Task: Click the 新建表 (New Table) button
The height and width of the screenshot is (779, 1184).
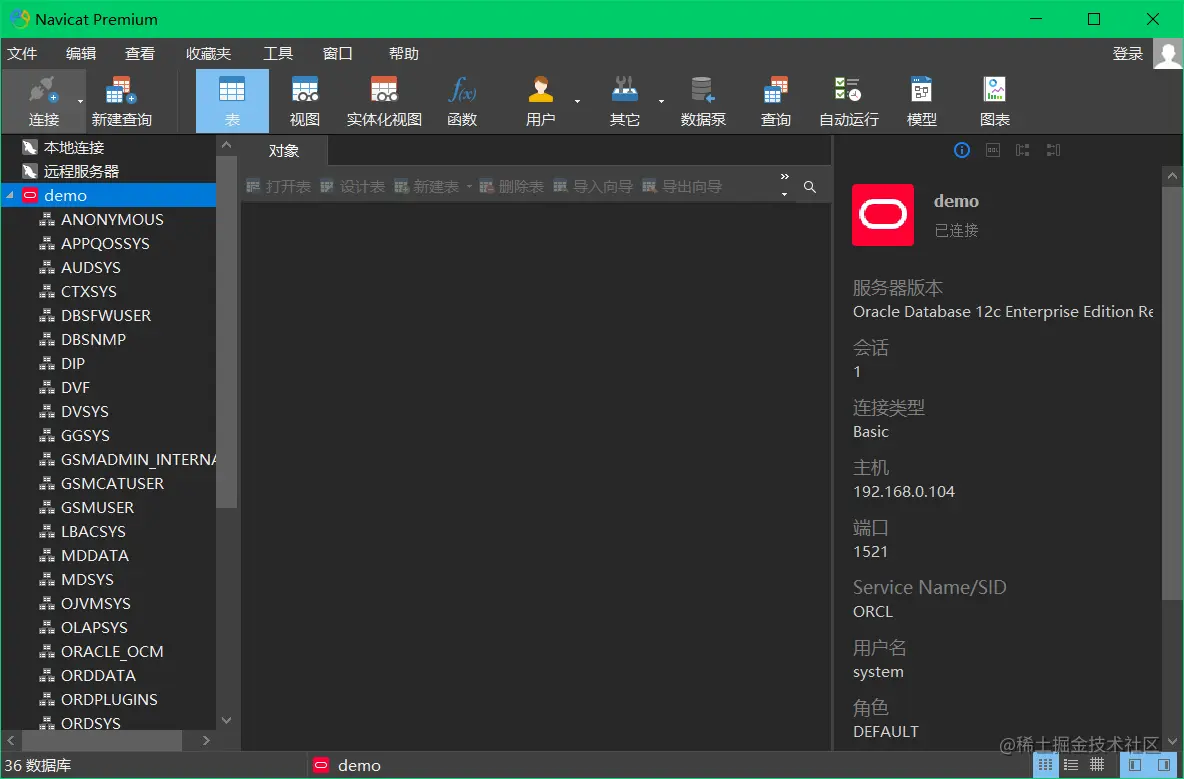Action: tap(427, 186)
